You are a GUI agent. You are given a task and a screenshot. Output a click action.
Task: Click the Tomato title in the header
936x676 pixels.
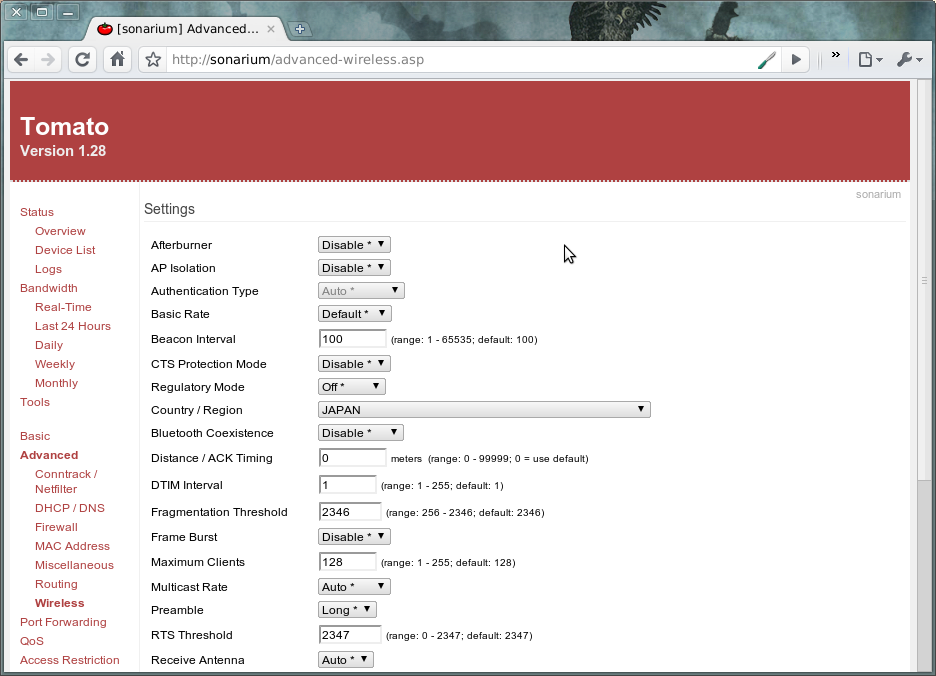pos(64,127)
